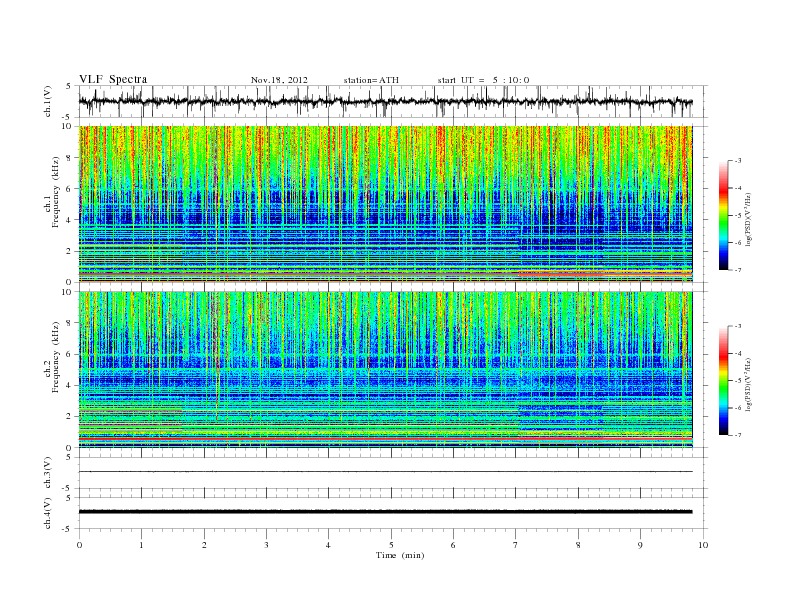Click the '8' kHz tick on ch.1 frequency axis
Viewport: 792px width, 612px height.
[x=69, y=158]
